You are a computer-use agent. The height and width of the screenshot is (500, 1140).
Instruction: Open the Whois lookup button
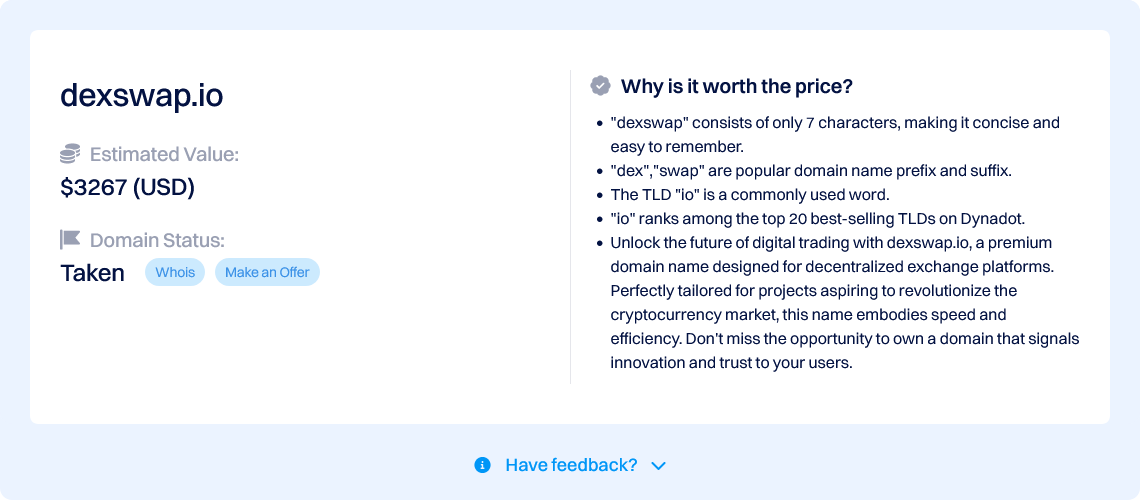click(x=175, y=273)
